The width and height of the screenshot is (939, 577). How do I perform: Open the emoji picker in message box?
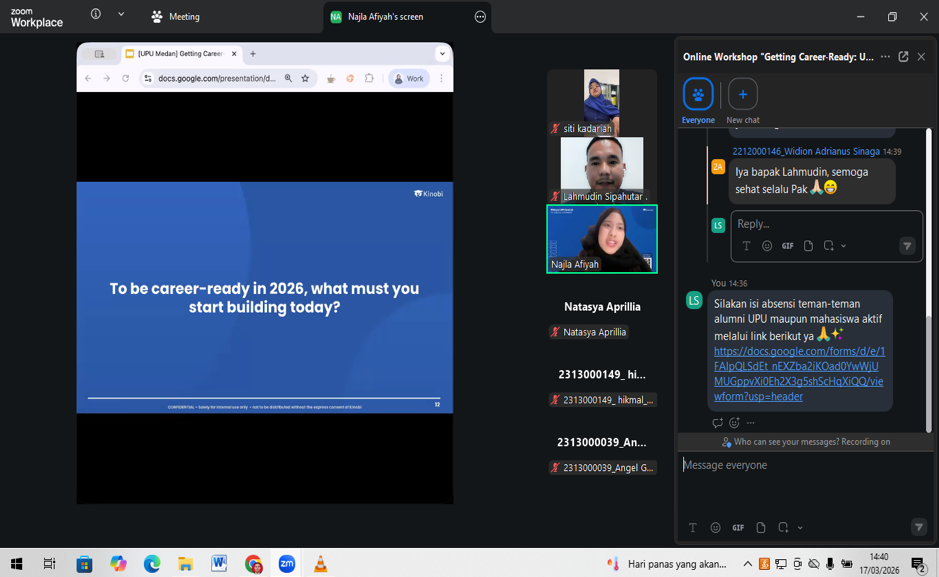(x=715, y=528)
